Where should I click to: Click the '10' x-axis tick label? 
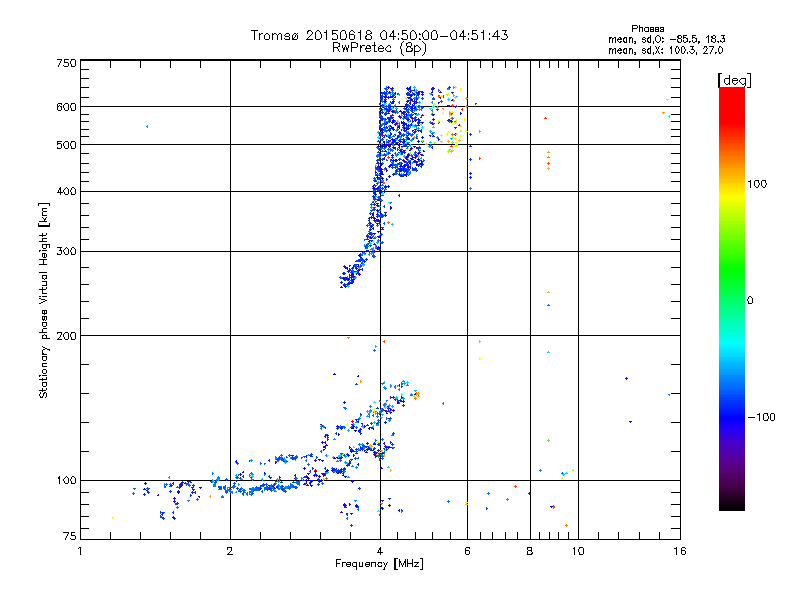point(578,551)
